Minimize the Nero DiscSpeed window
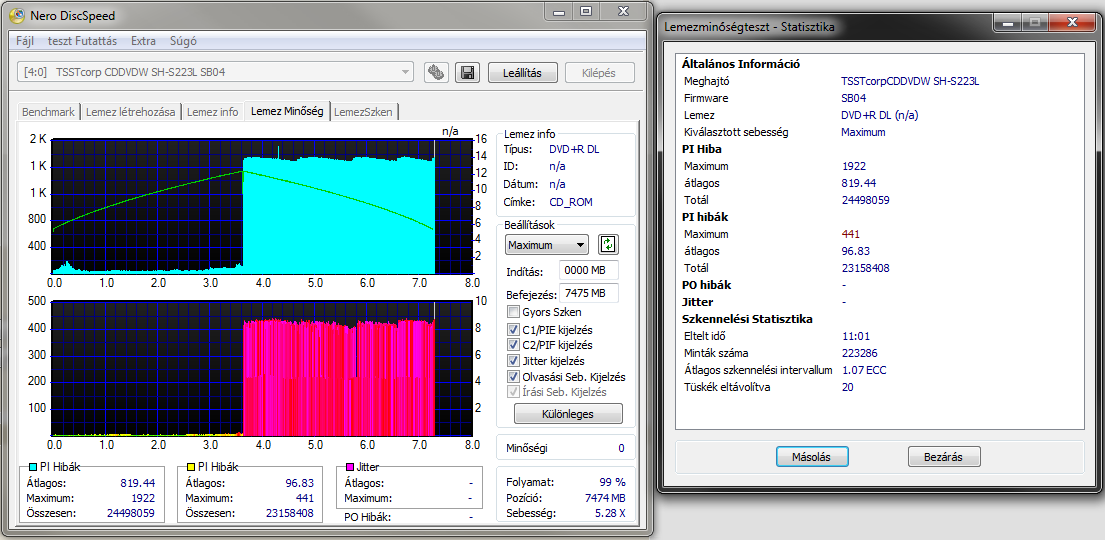1105x540 pixels. pyautogui.click(x=559, y=12)
